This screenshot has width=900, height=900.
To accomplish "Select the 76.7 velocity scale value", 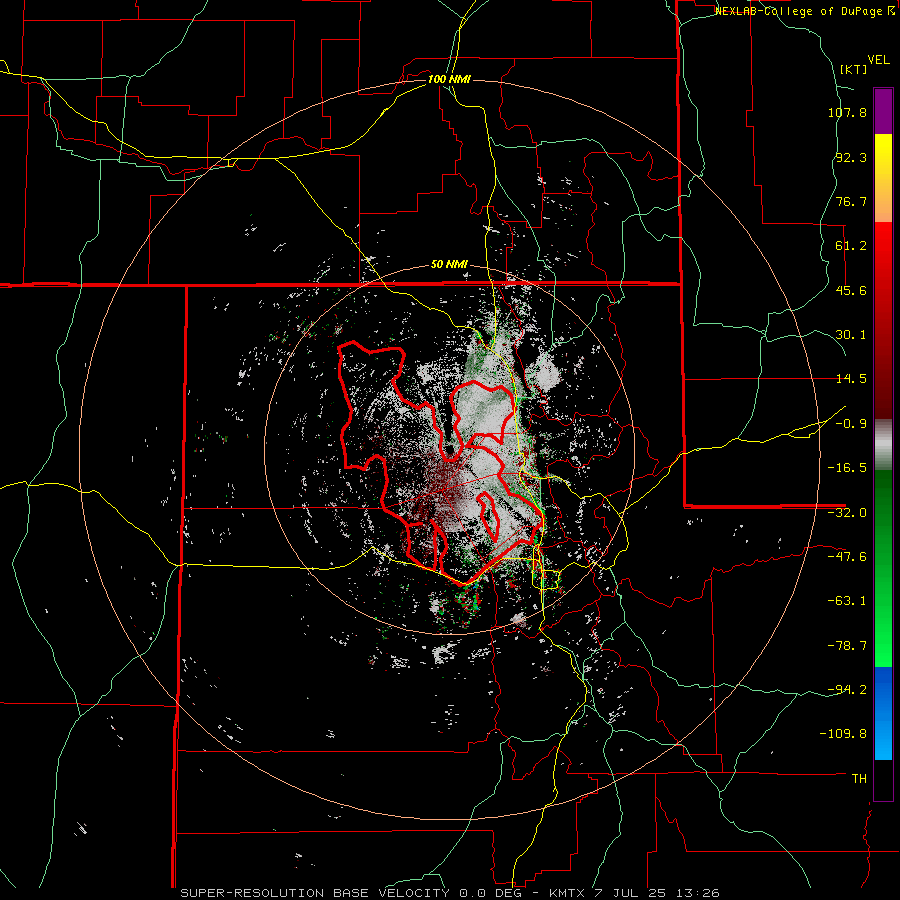I will coord(851,201).
